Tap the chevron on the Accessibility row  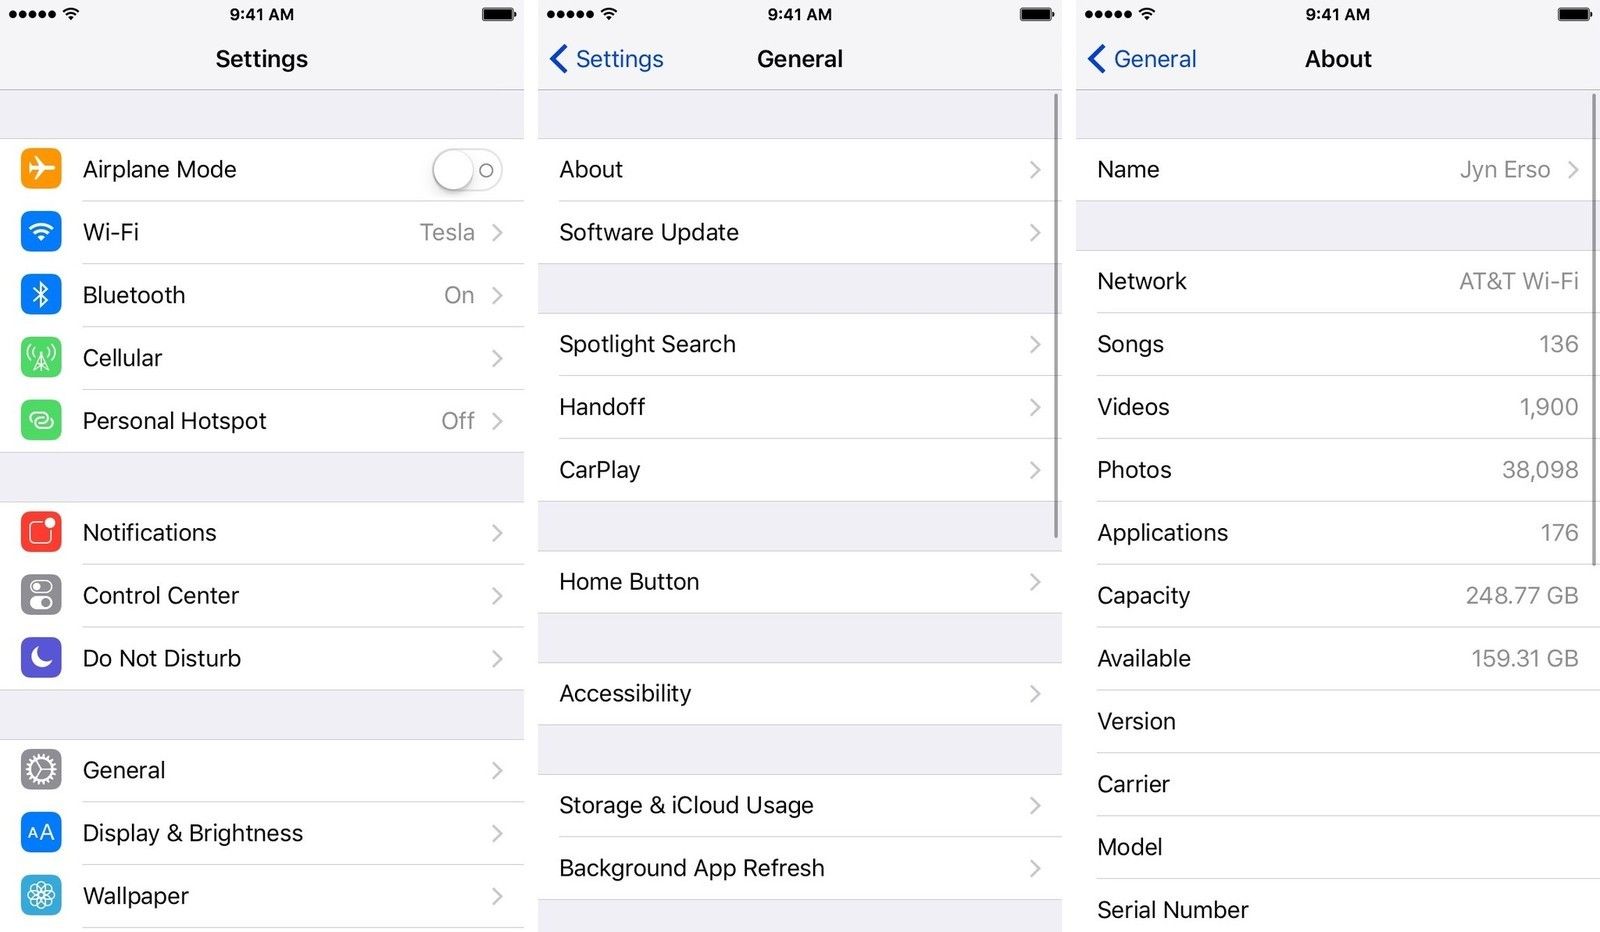click(1035, 694)
